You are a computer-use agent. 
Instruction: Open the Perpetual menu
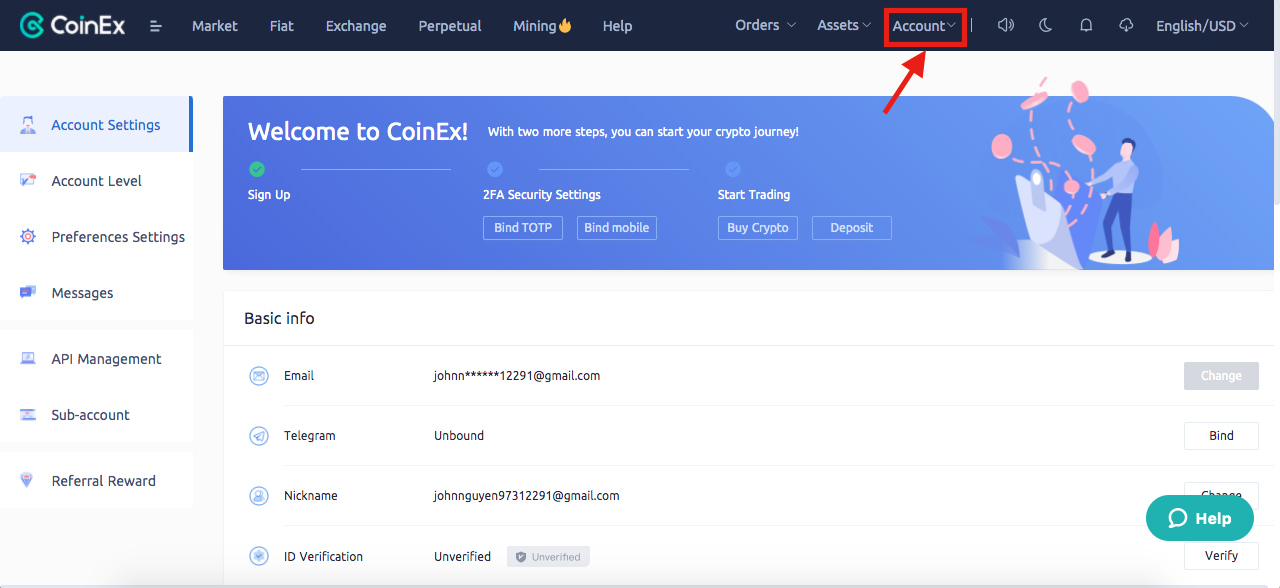point(450,26)
